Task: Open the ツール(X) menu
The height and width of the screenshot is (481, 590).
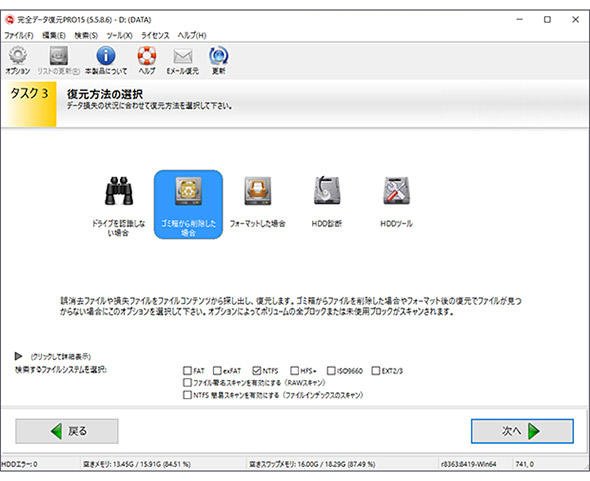Action: click(119, 35)
